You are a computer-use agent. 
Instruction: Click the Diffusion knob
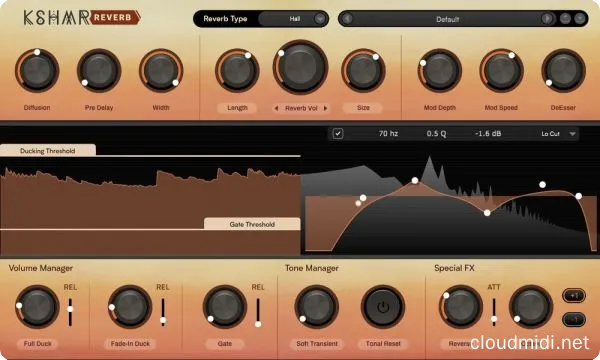37,71
